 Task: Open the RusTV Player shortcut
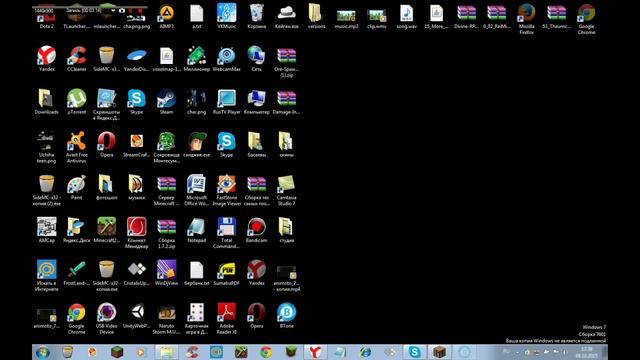pyautogui.click(x=227, y=102)
